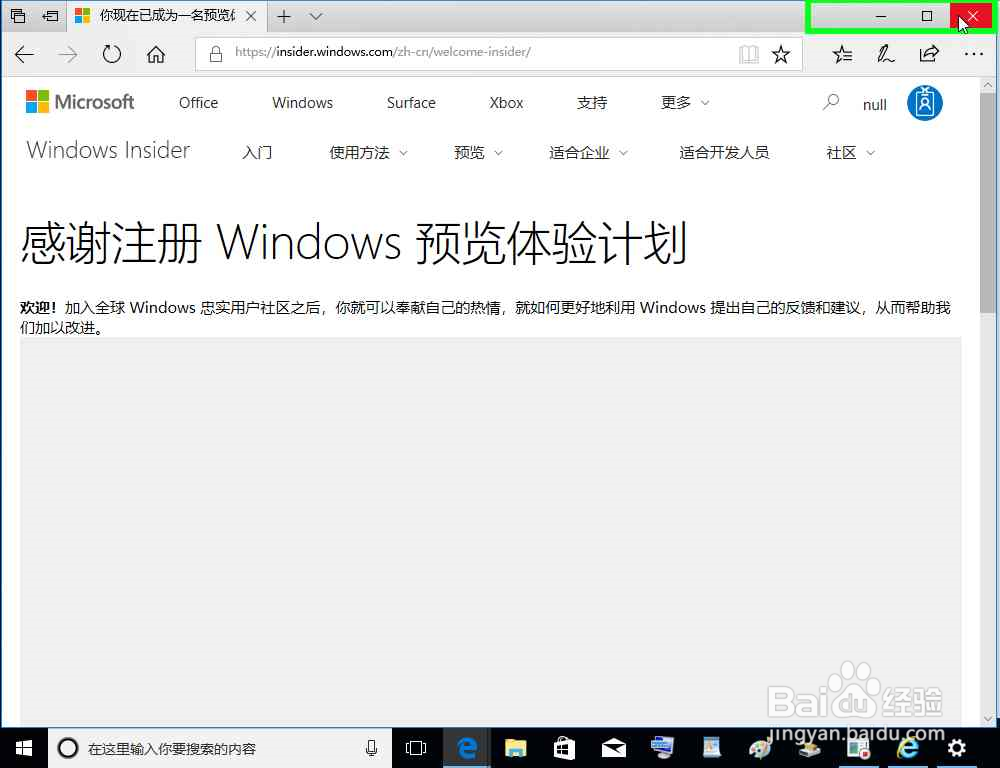Open the Hub favorites panel in Edge

[841, 54]
